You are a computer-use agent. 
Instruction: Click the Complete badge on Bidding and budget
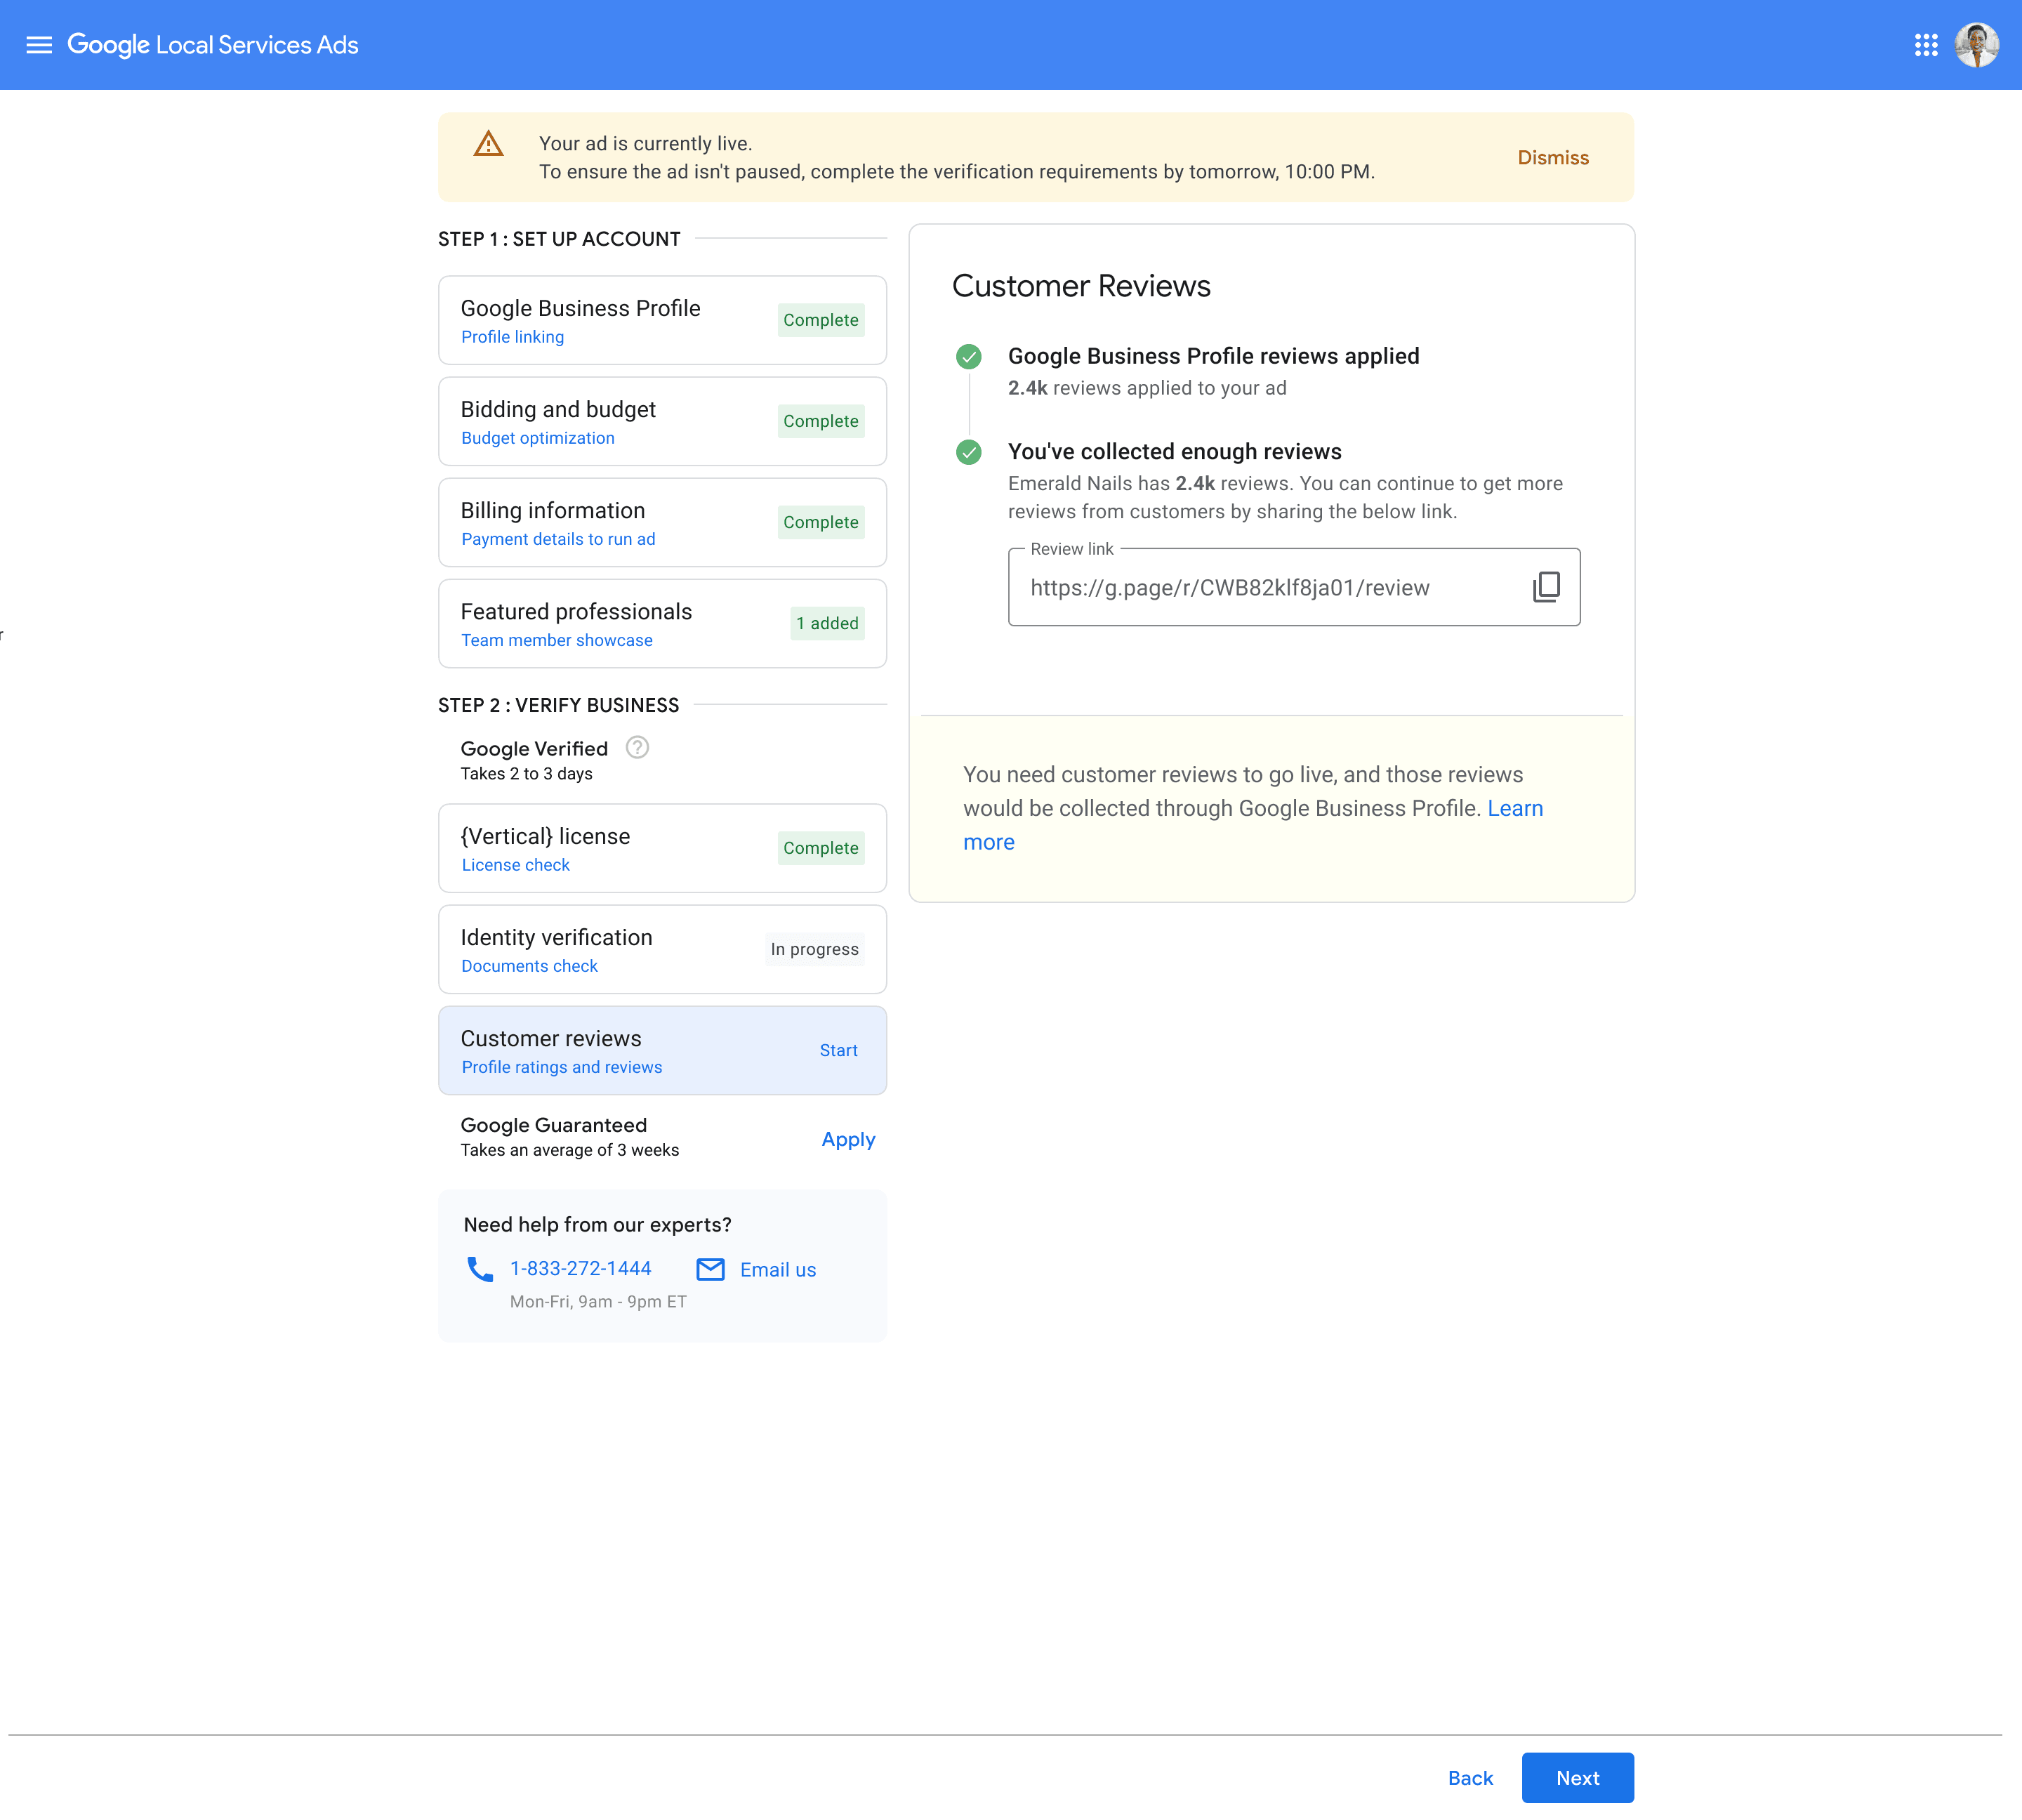pyautogui.click(x=821, y=421)
